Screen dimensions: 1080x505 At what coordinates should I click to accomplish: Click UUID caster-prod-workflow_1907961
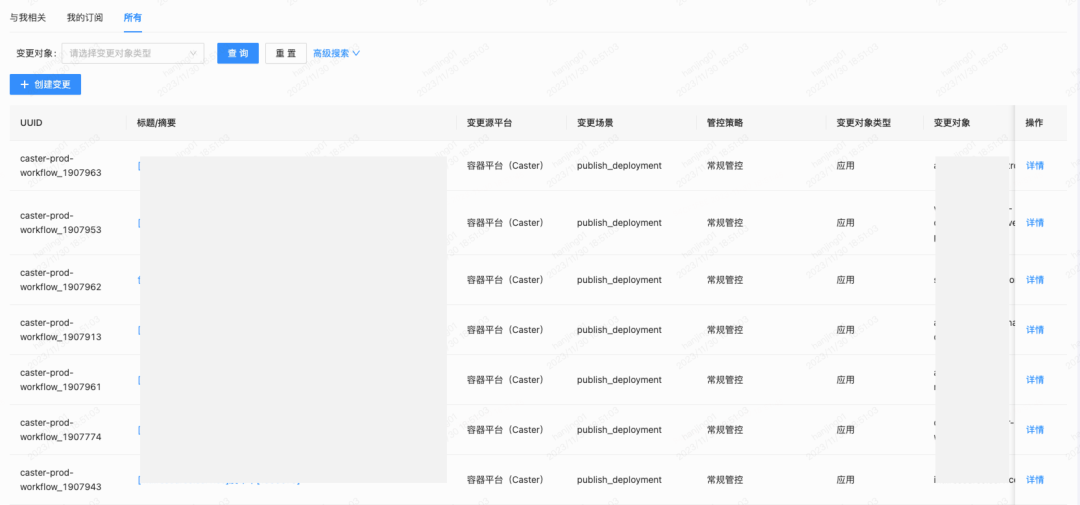click(x=61, y=380)
